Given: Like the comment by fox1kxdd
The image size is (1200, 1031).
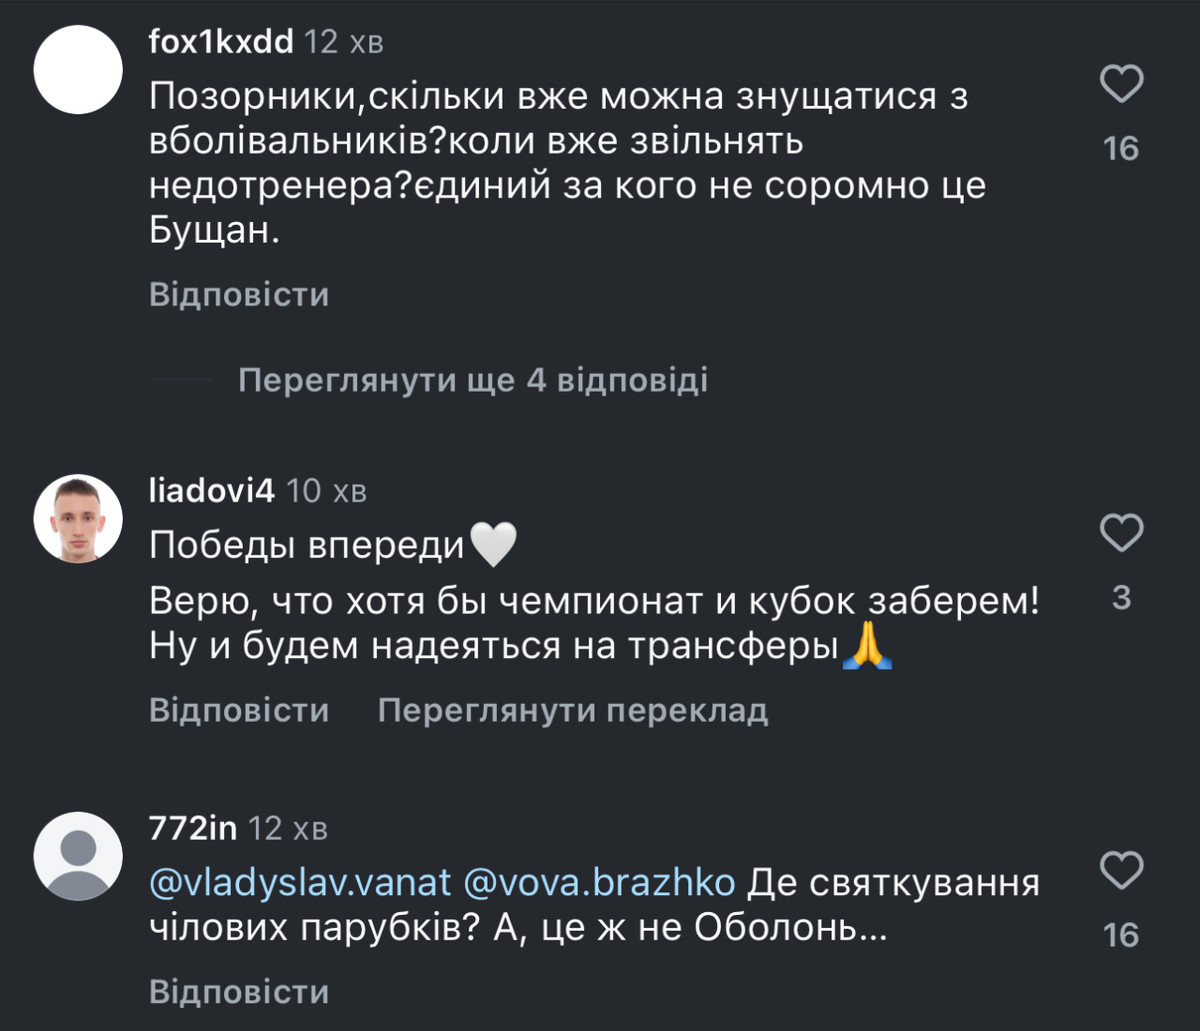Looking at the screenshot, I should coord(1121,84).
